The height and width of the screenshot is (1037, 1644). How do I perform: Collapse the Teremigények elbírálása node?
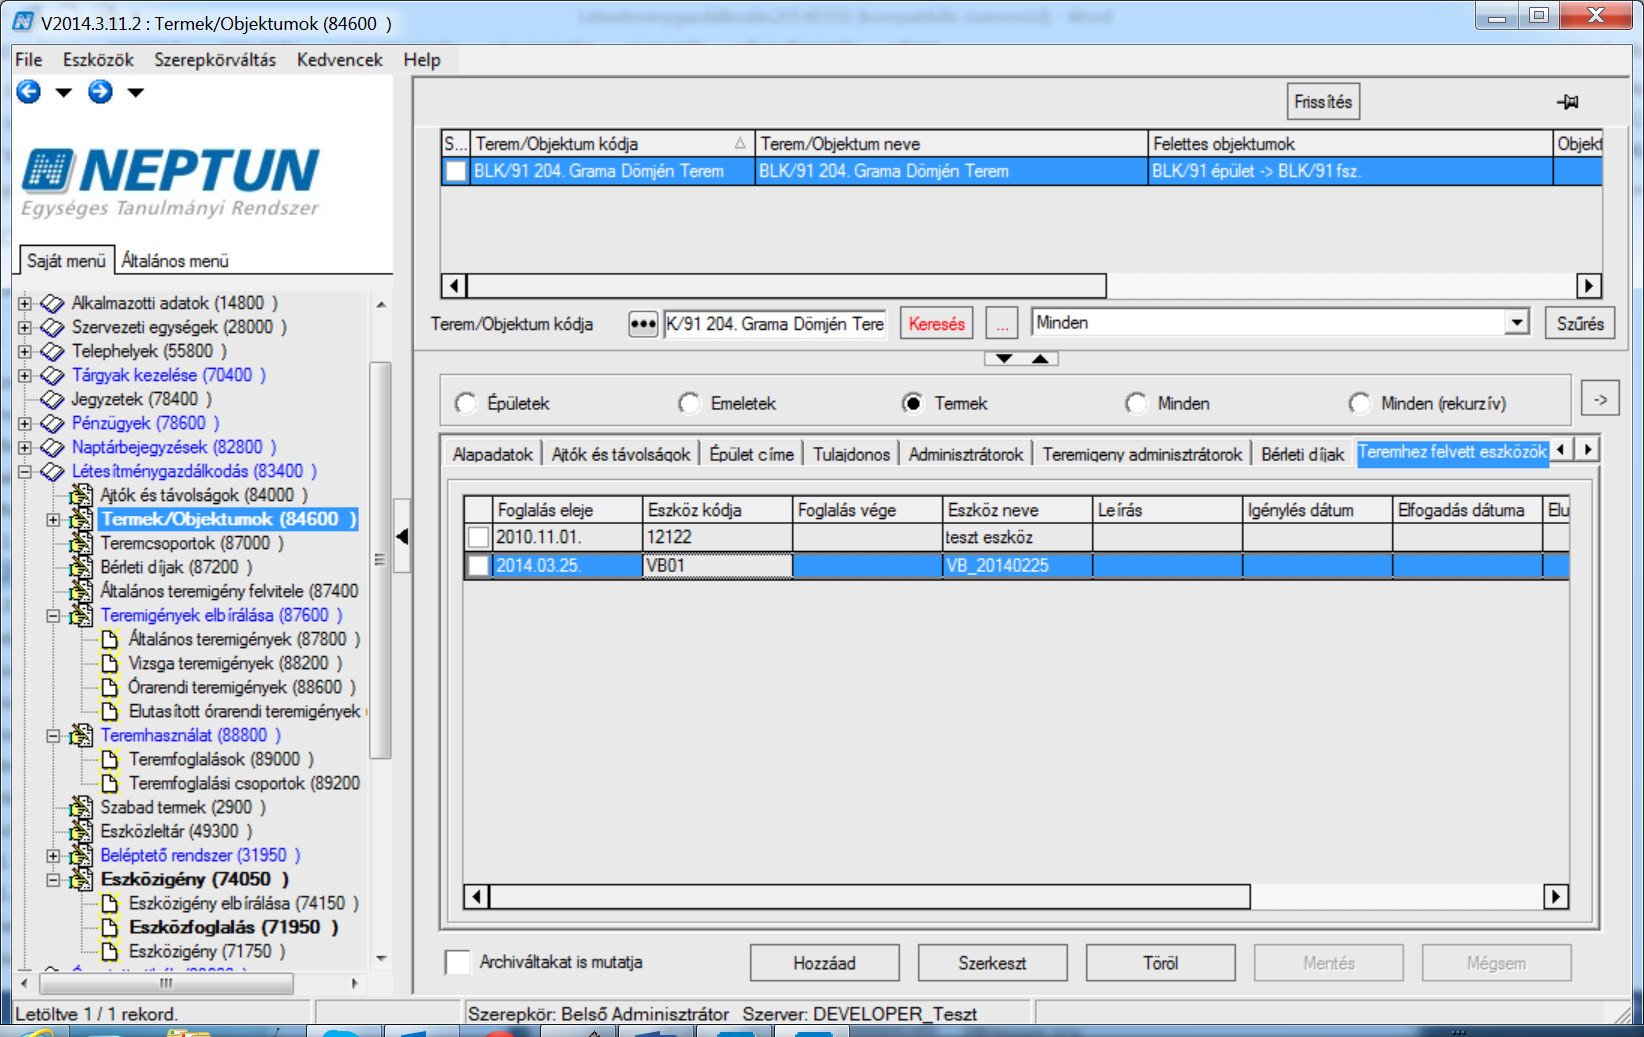[x=53, y=615]
